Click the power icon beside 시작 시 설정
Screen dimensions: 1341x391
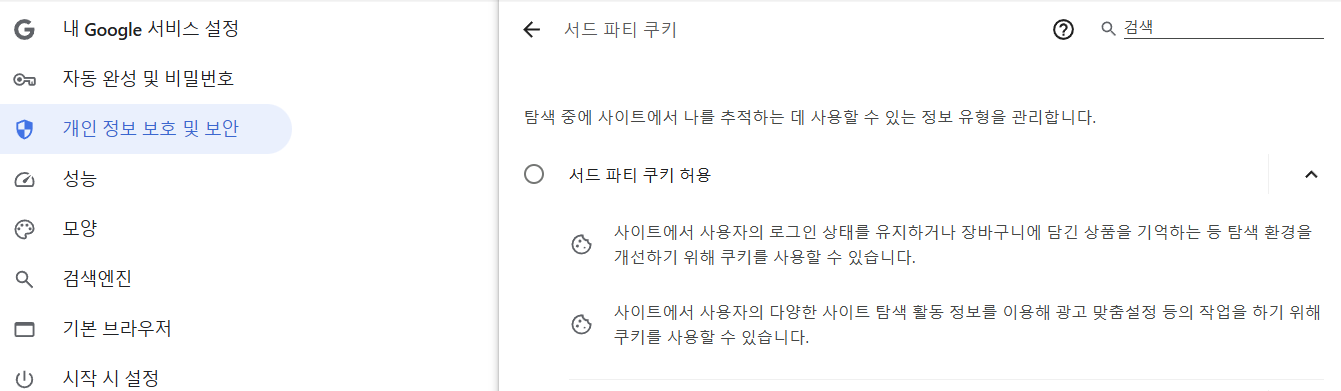25,379
